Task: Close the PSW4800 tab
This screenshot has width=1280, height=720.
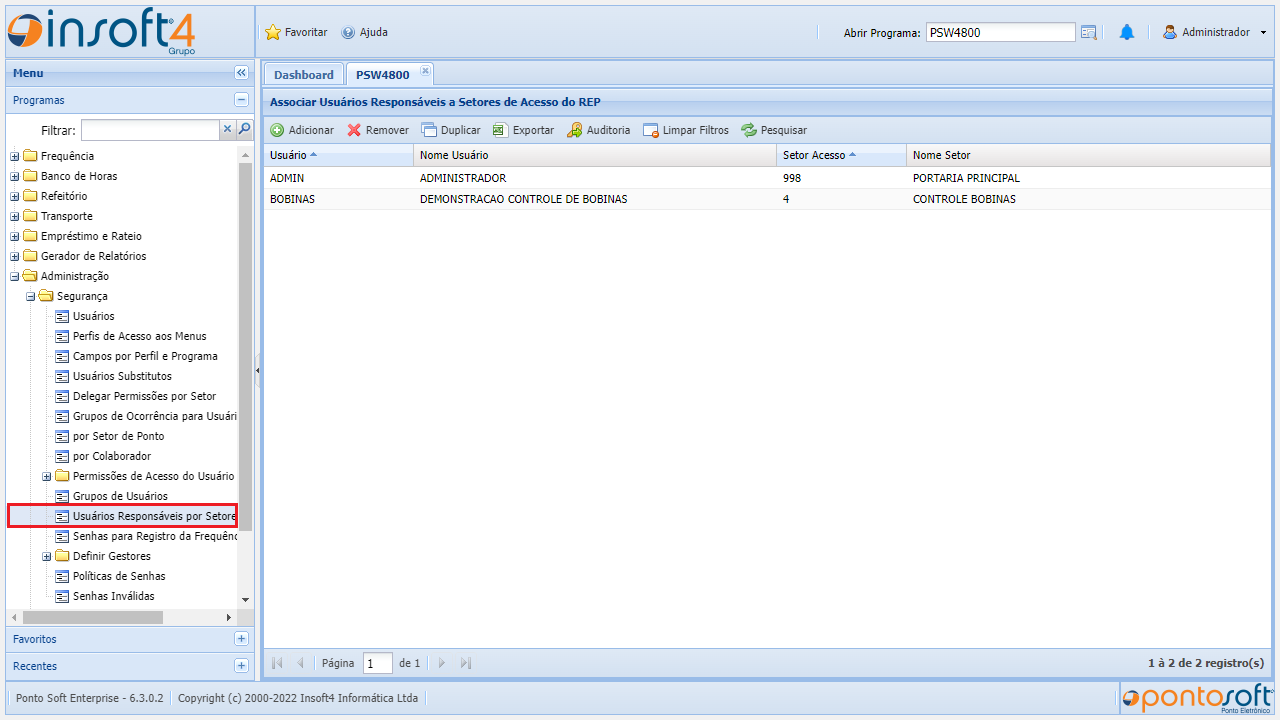Action: pos(425,70)
